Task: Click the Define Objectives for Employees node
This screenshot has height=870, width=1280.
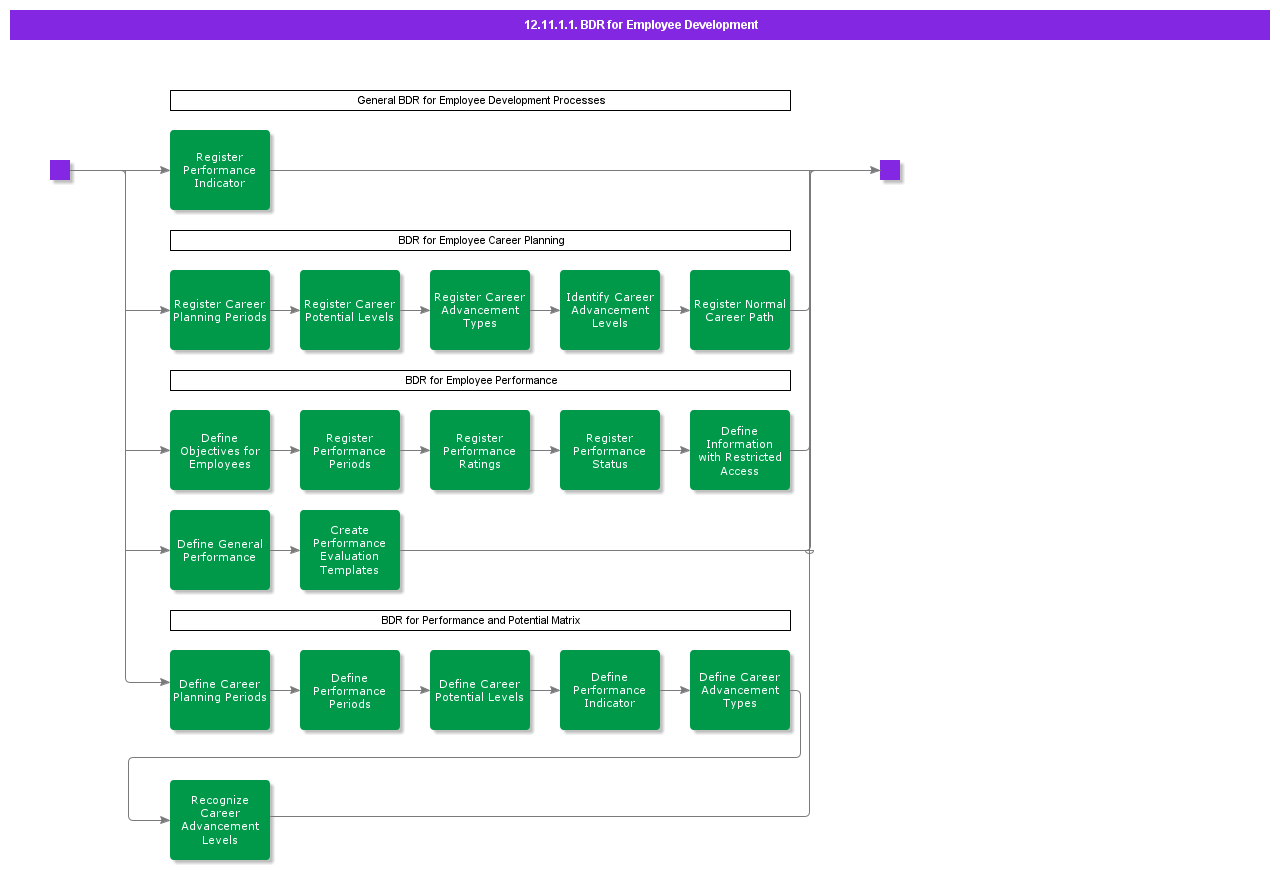Action: click(x=220, y=450)
